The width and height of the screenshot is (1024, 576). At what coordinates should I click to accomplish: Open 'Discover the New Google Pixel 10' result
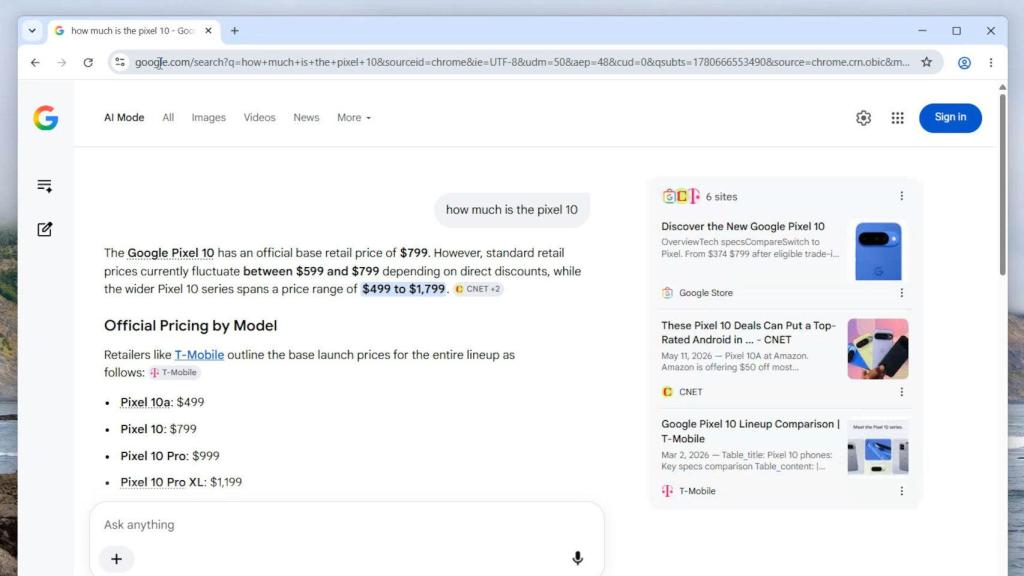click(743, 227)
